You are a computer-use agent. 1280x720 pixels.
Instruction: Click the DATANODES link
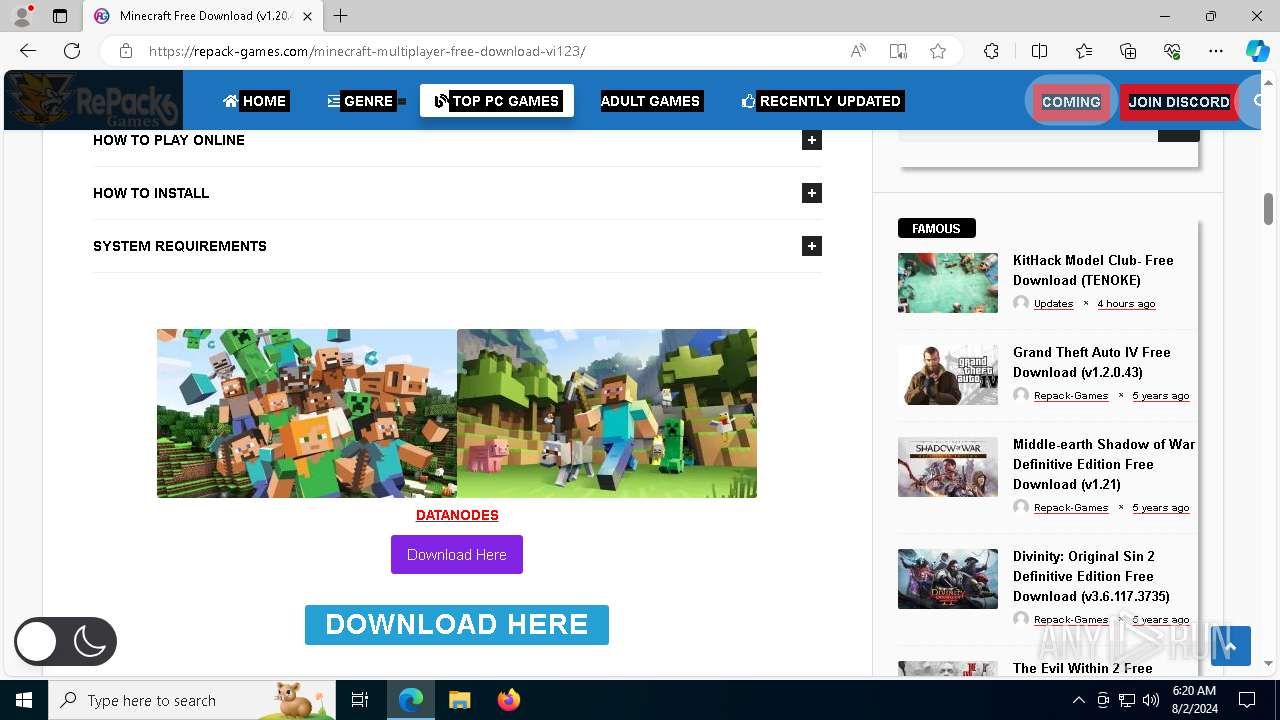(457, 515)
